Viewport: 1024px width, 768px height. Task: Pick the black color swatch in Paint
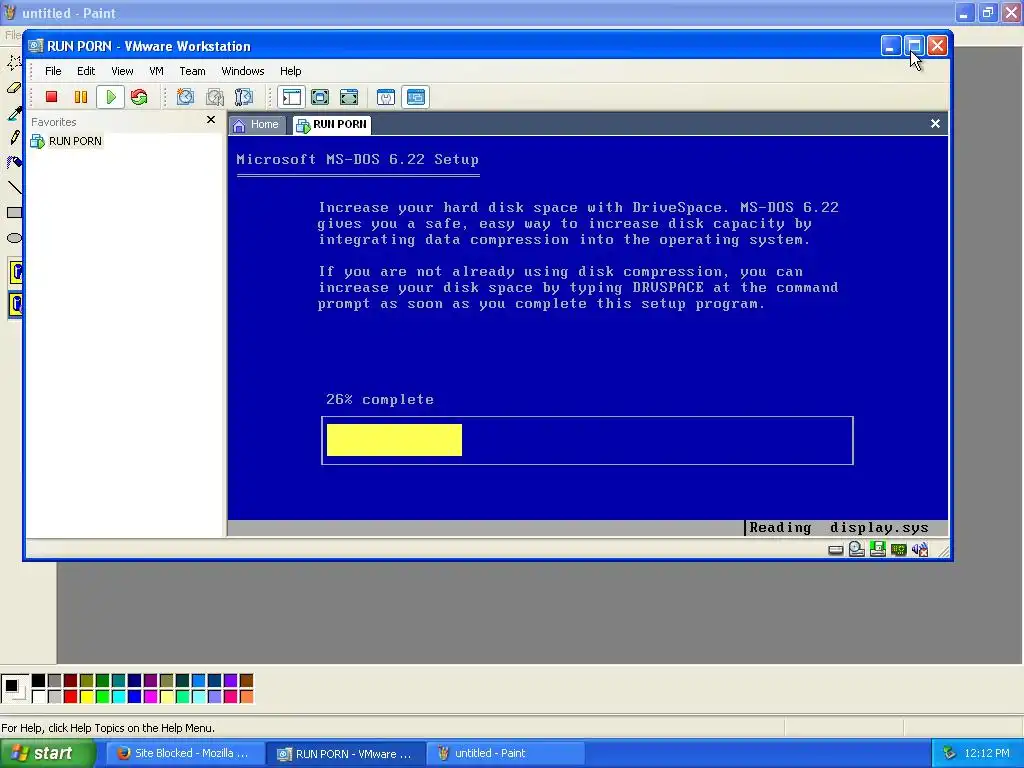39,681
